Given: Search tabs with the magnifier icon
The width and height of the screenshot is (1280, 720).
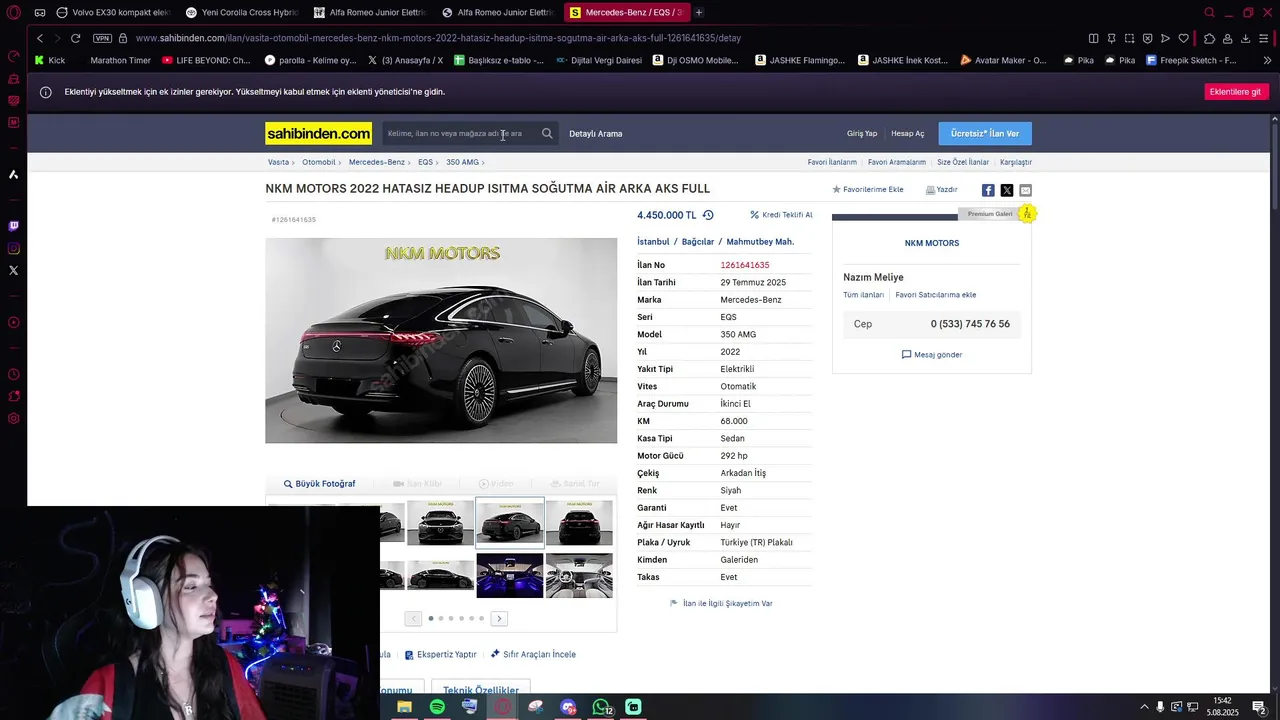Looking at the screenshot, I should pyautogui.click(x=1209, y=13).
